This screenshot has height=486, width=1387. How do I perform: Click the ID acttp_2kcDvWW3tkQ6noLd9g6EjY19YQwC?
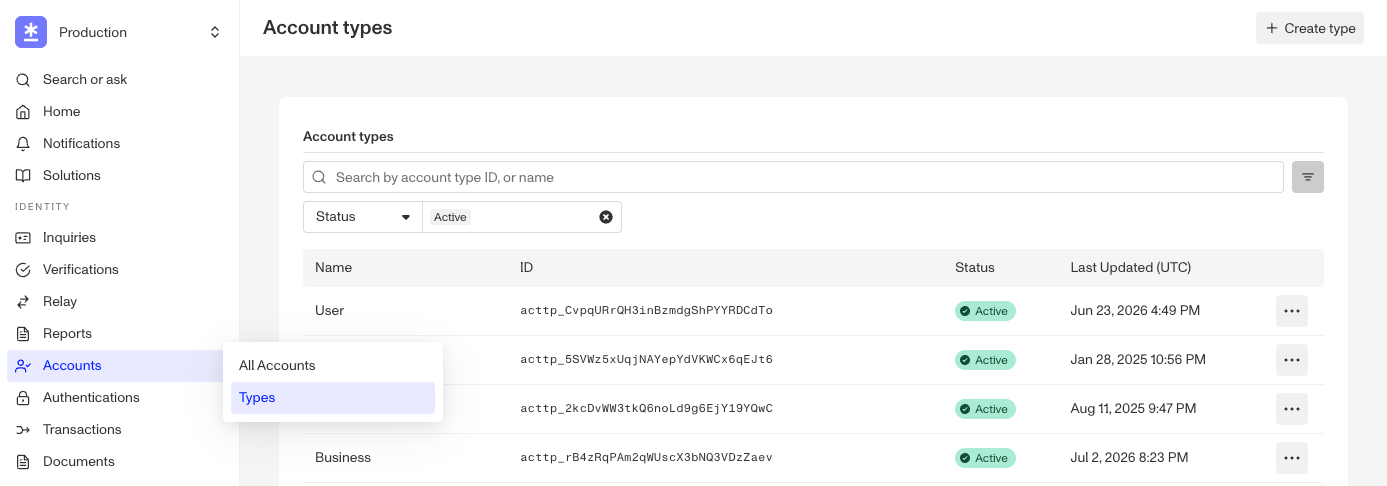(x=646, y=409)
